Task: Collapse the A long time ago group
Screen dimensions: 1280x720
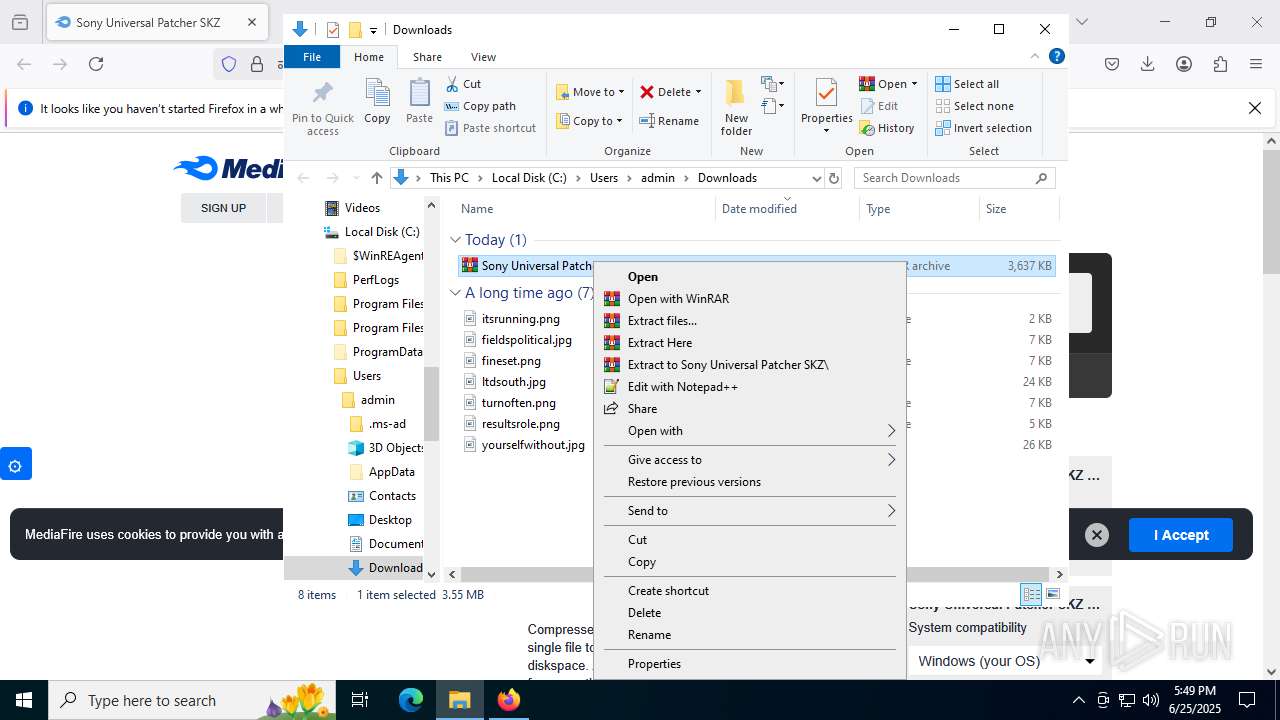Action: click(455, 293)
